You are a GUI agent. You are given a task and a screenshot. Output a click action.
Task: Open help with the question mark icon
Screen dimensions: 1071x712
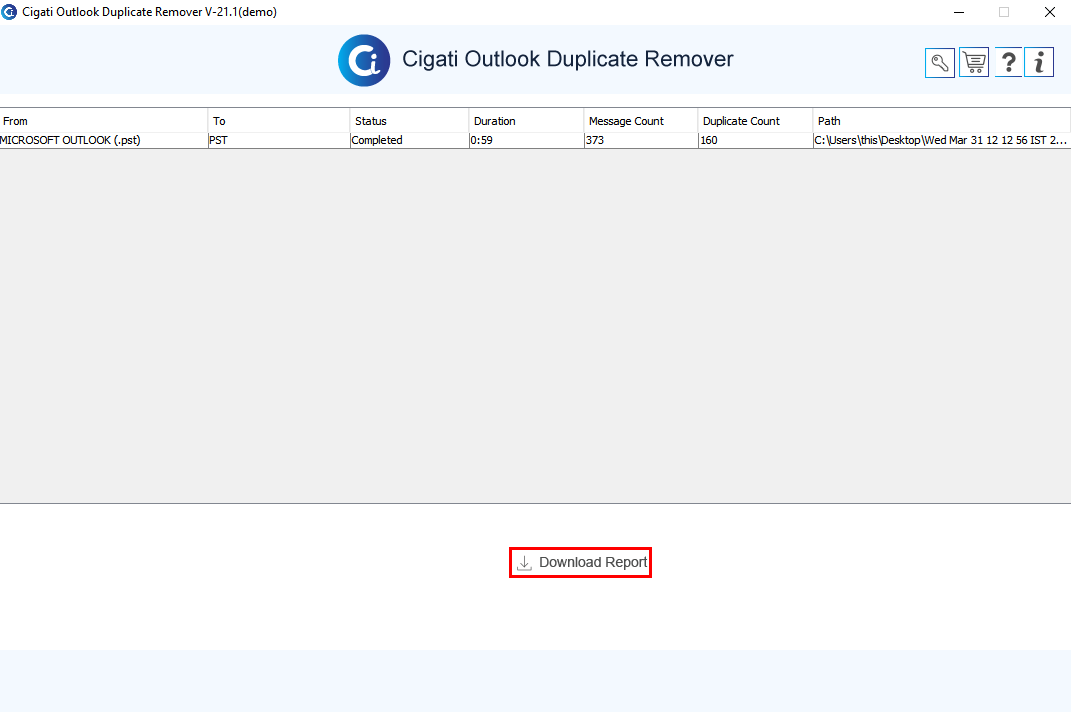pos(1008,63)
